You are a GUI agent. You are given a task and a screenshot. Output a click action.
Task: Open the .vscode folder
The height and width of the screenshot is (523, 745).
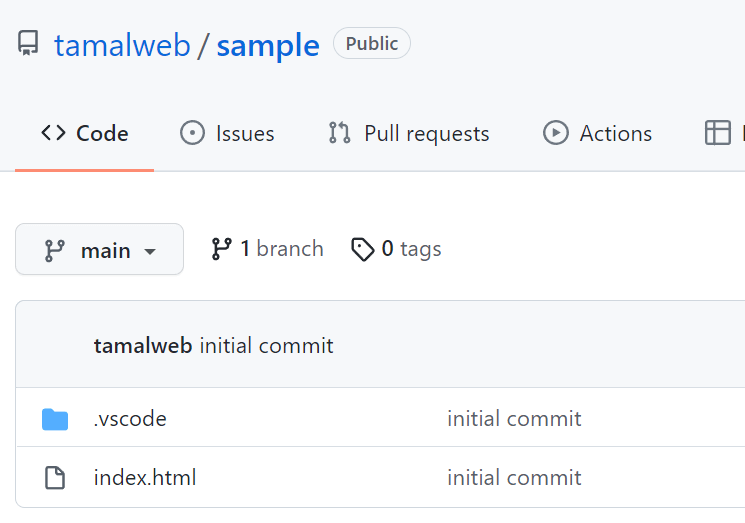coord(130,419)
